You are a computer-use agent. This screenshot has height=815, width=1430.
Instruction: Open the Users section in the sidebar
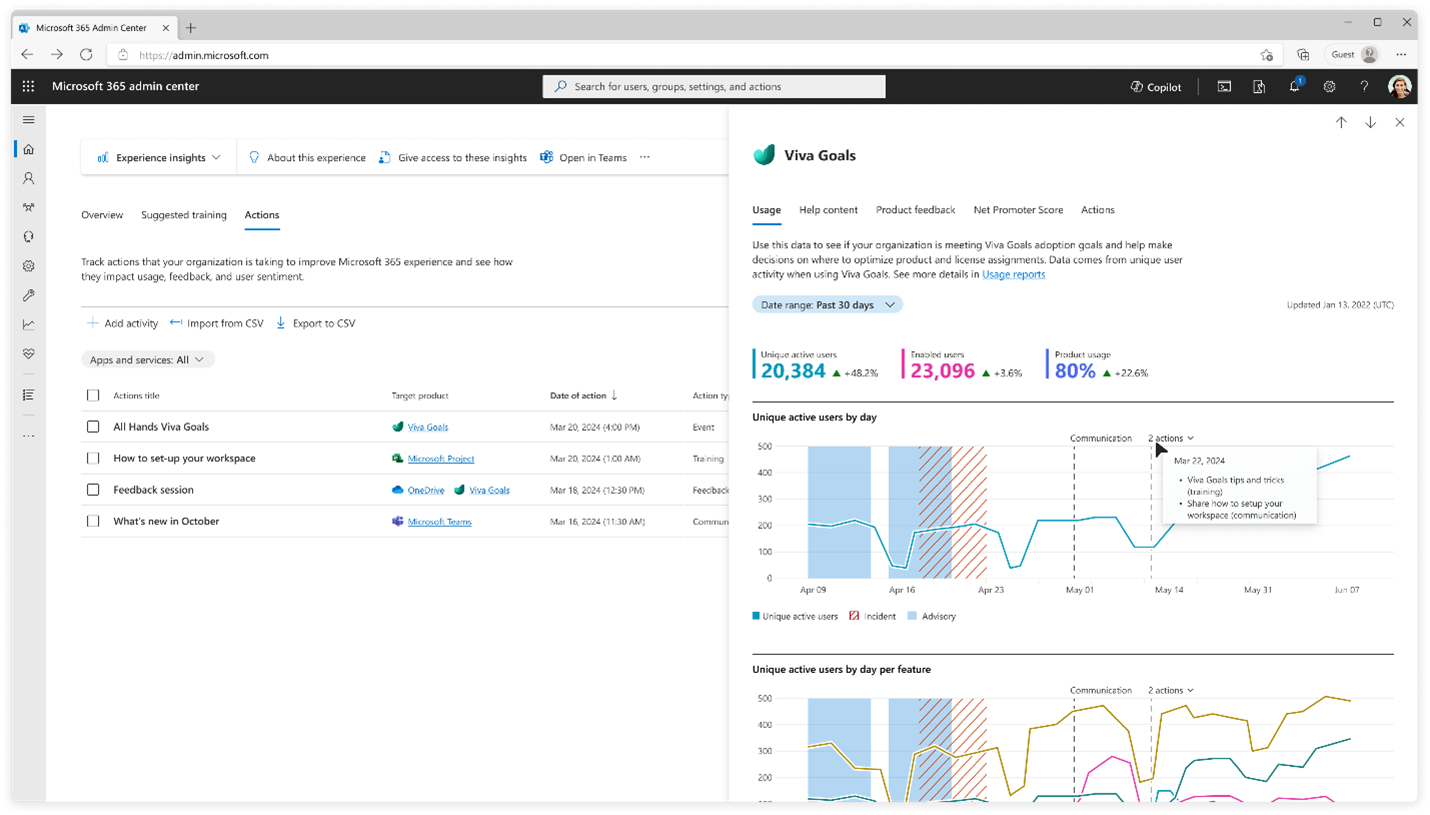(x=28, y=178)
